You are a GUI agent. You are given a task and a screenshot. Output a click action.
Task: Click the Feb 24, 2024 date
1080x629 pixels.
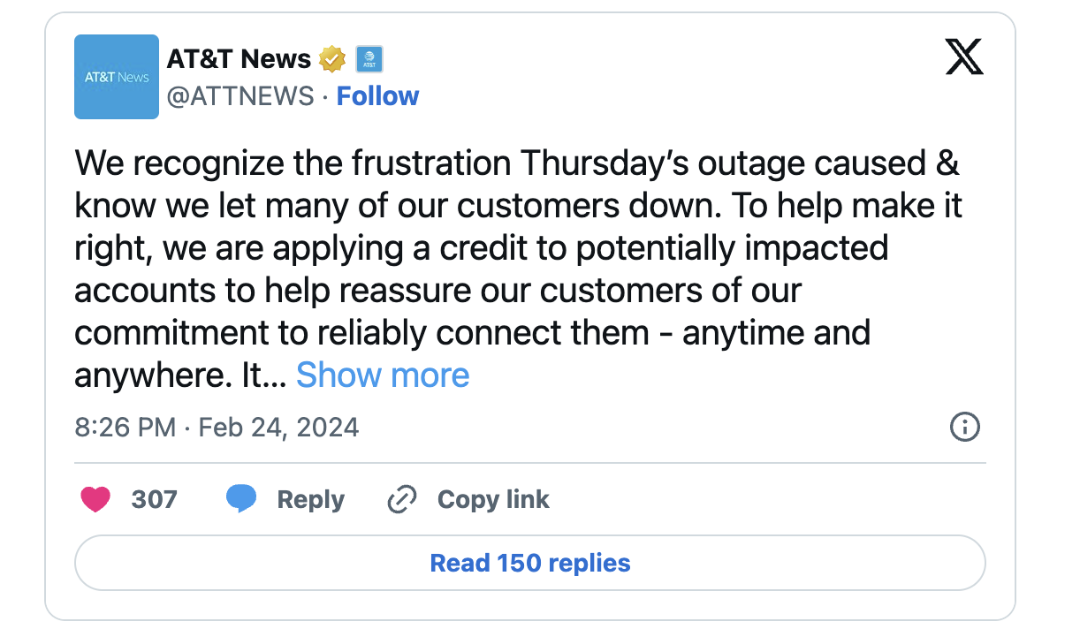(x=279, y=428)
